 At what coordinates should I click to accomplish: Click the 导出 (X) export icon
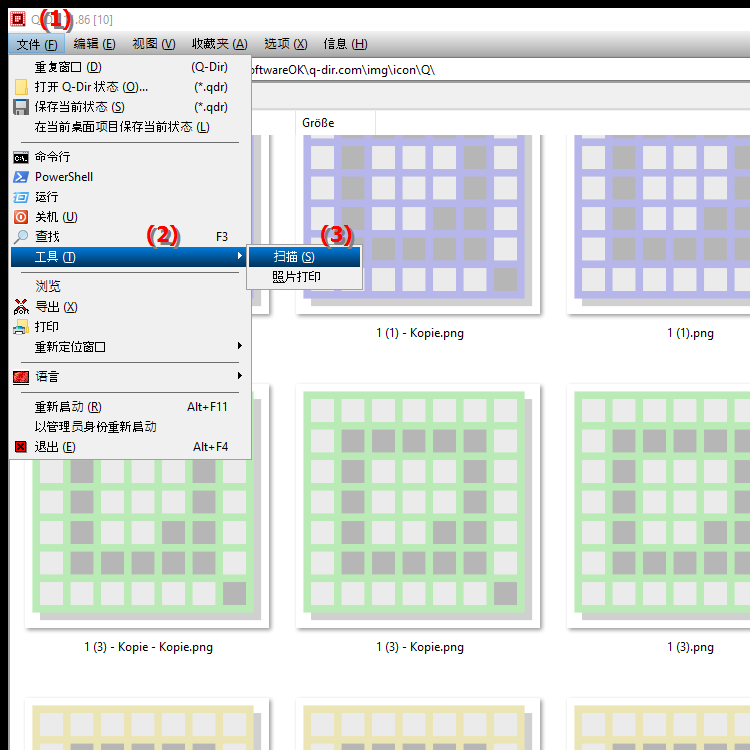coord(21,307)
